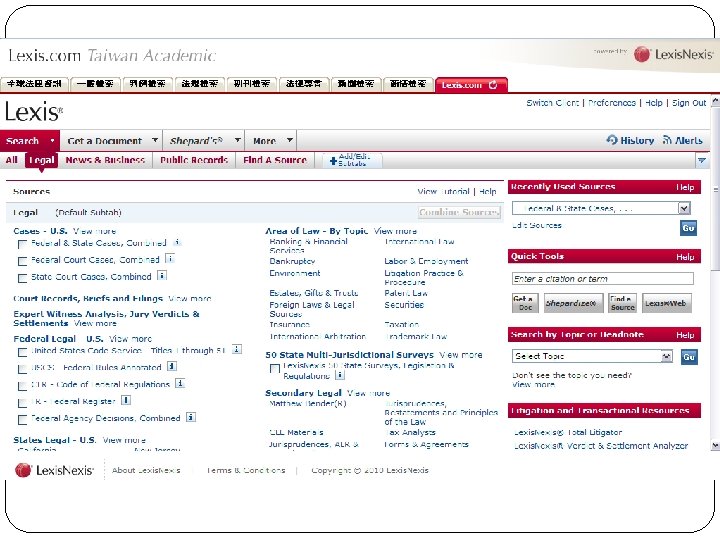Click Go next to Select Topic

(x=689, y=357)
